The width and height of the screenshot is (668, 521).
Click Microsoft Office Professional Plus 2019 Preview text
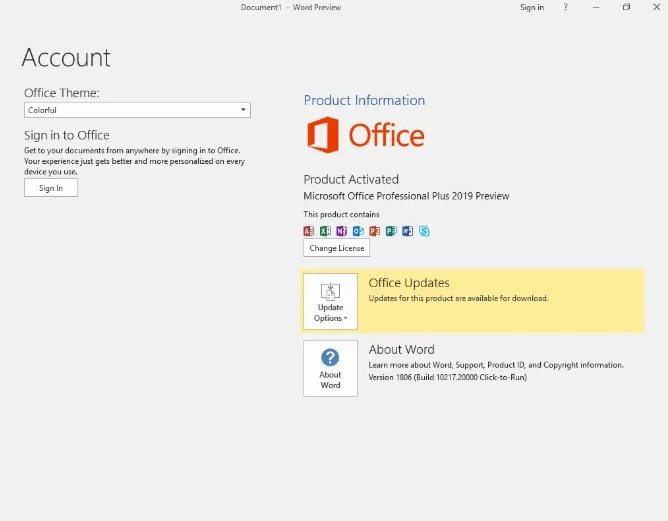point(406,196)
